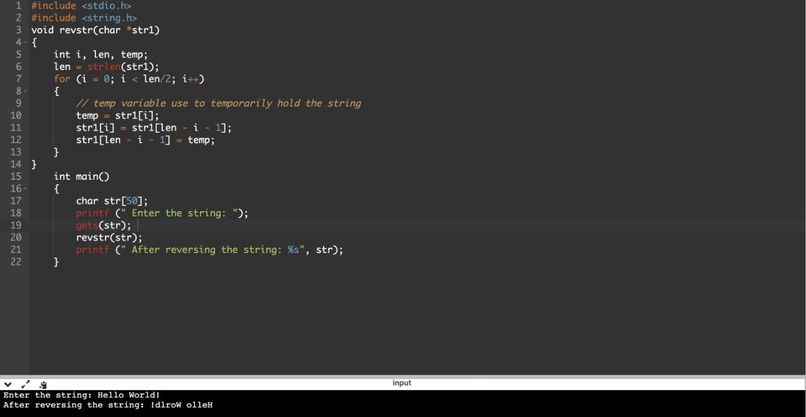Click the revstr(str) call on line 20
The height and width of the screenshot is (417, 806).
point(109,238)
